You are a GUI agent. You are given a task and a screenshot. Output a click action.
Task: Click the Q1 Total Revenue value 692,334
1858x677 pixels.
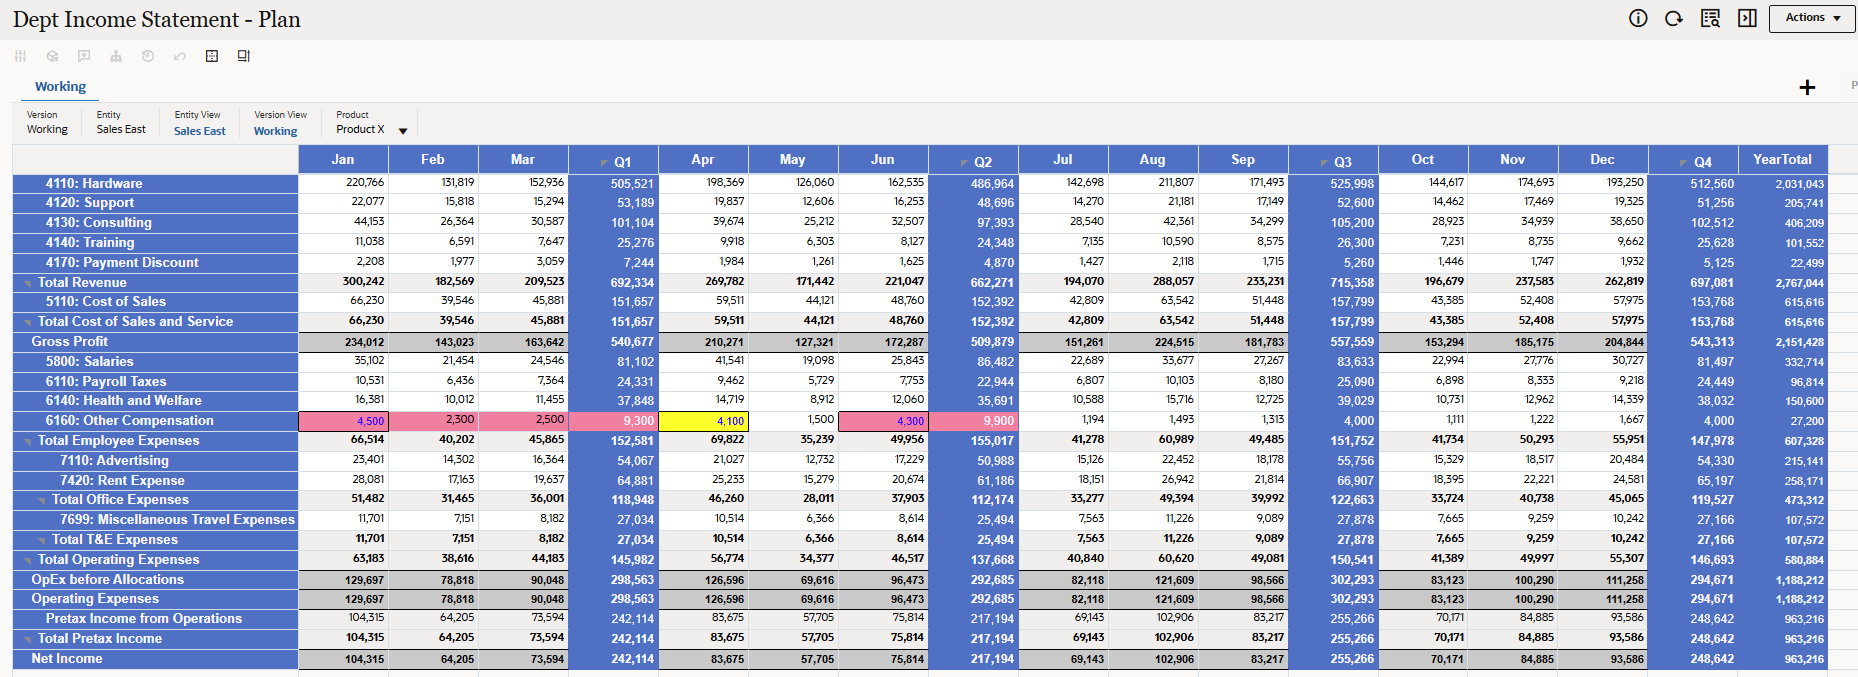[x=613, y=283]
